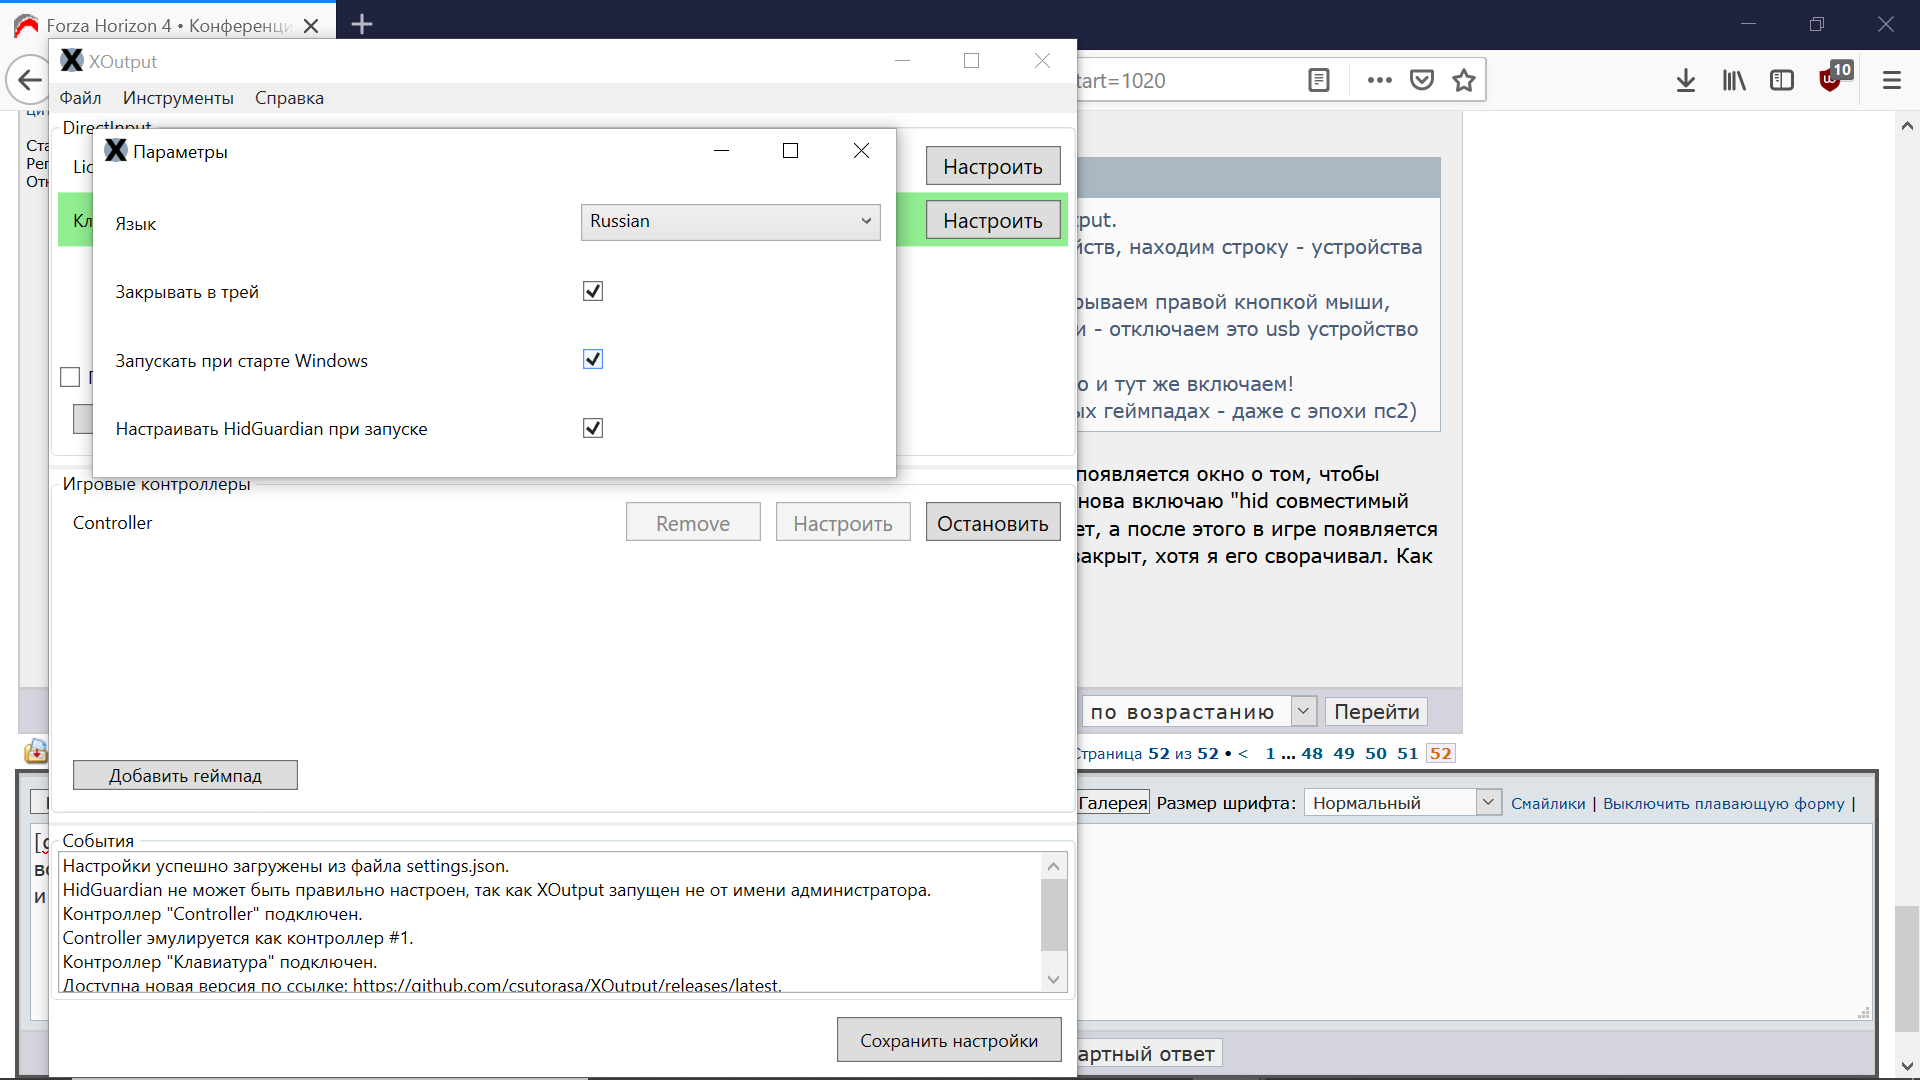This screenshot has width=1920, height=1080.
Task: Open the Firefox hamburger menu
Action: (1891, 81)
